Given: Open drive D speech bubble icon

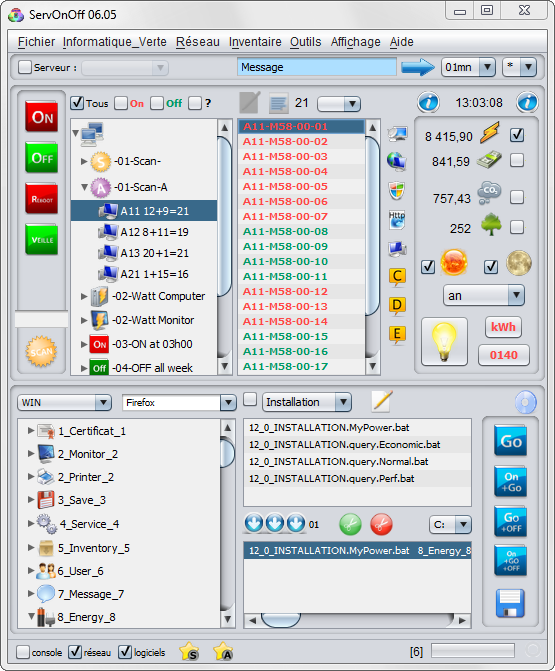Looking at the screenshot, I should pyautogui.click(x=397, y=306).
